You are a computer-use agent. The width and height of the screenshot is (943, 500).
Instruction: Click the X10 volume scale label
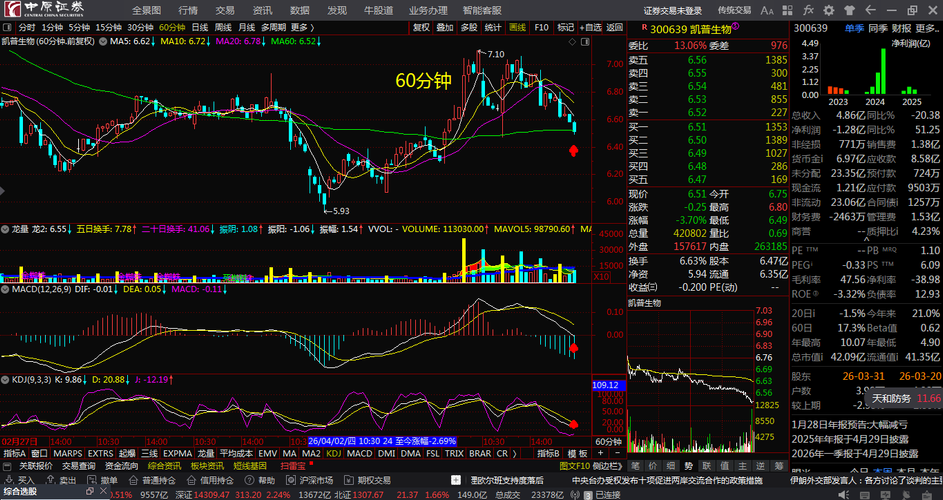coord(600,276)
